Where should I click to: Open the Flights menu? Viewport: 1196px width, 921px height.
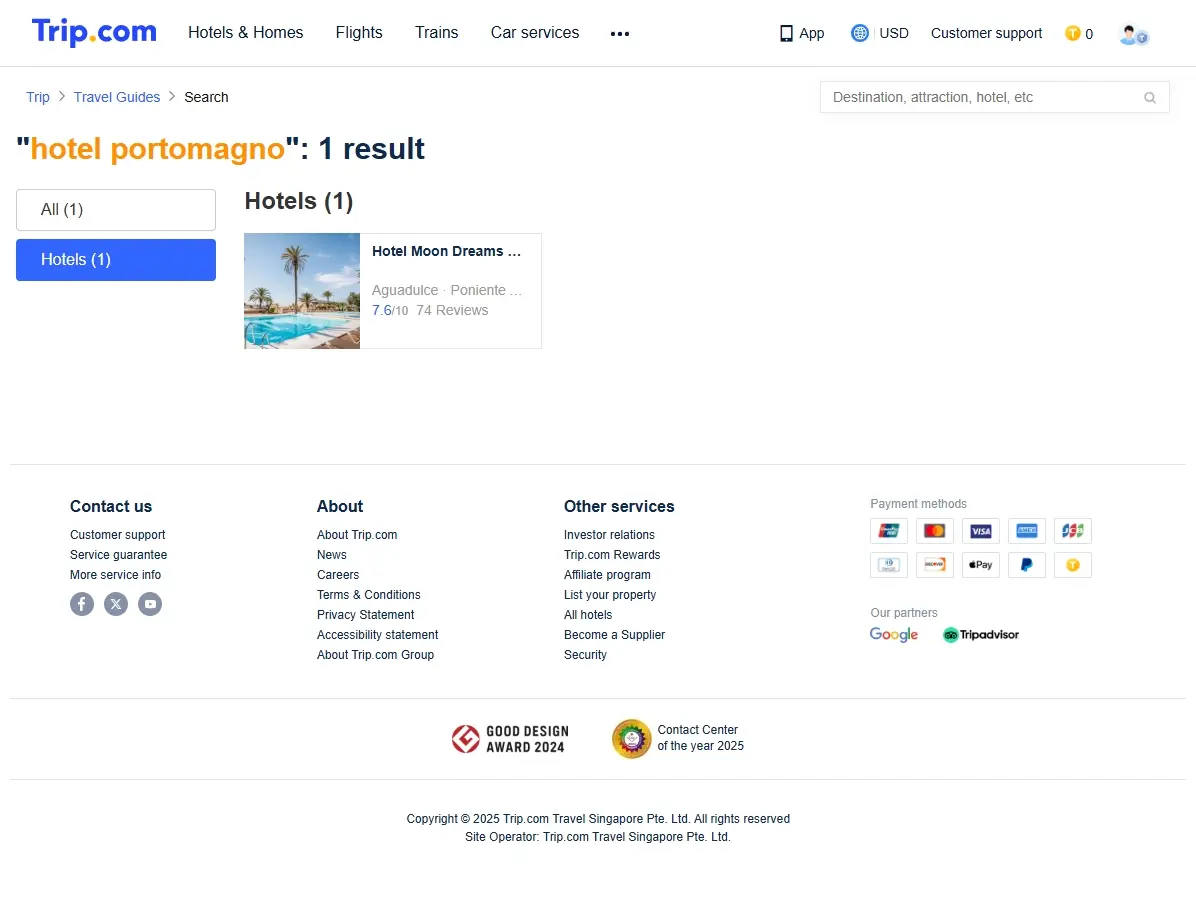[358, 33]
